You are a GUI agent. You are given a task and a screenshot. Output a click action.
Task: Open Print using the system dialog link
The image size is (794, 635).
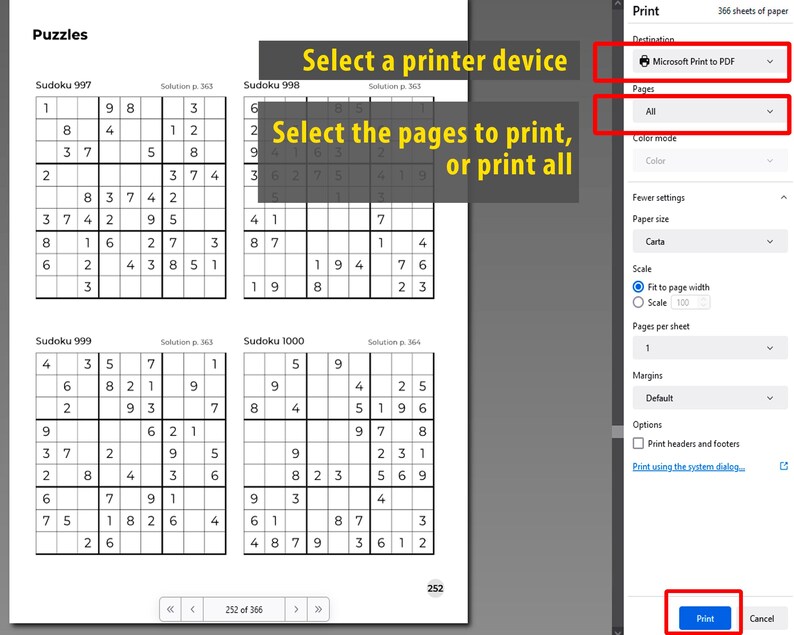(x=688, y=466)
